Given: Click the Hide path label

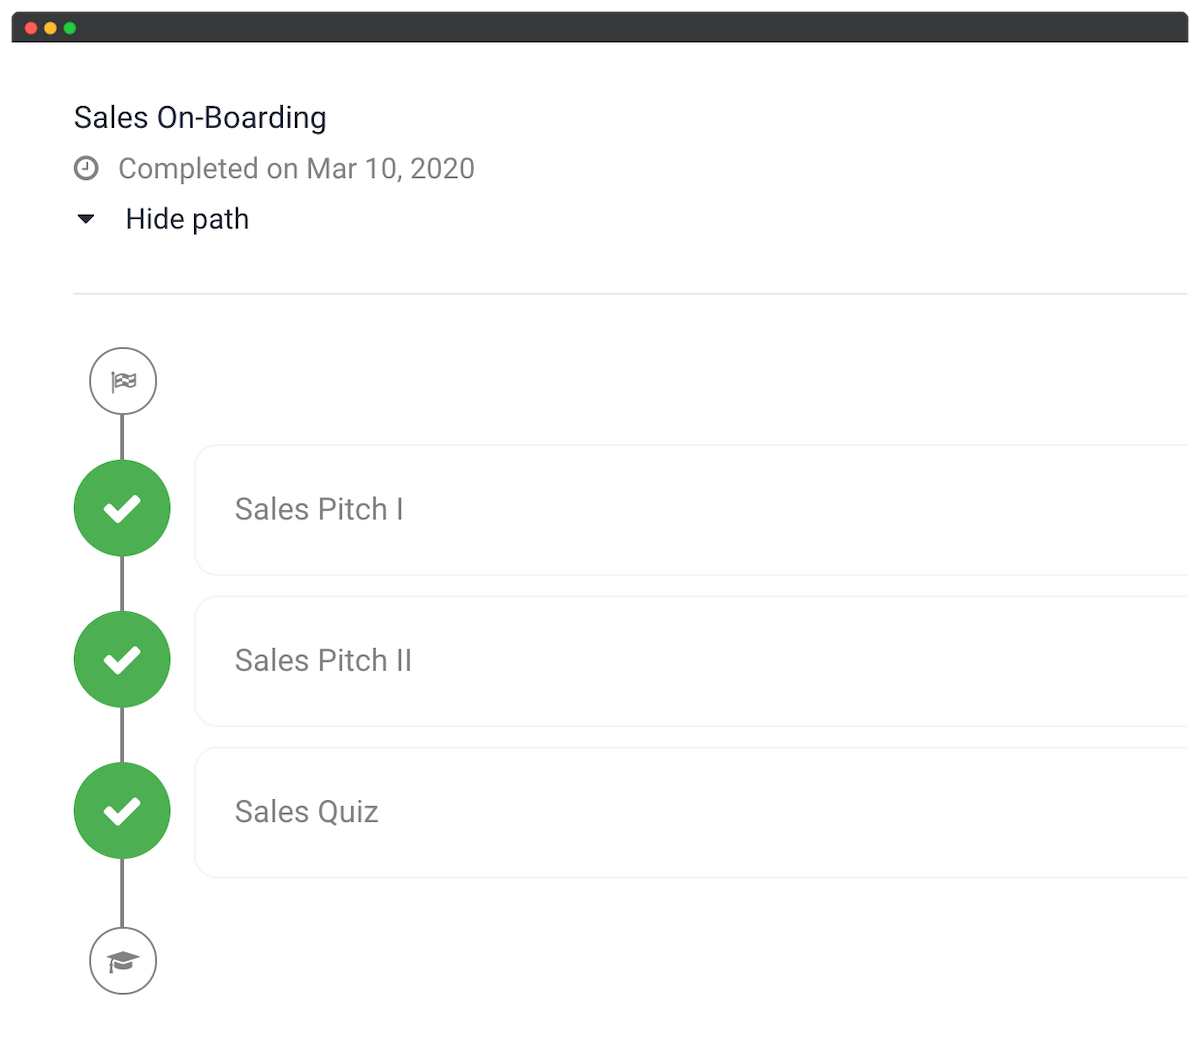Looking at the screenshot, I should [187, 219].
